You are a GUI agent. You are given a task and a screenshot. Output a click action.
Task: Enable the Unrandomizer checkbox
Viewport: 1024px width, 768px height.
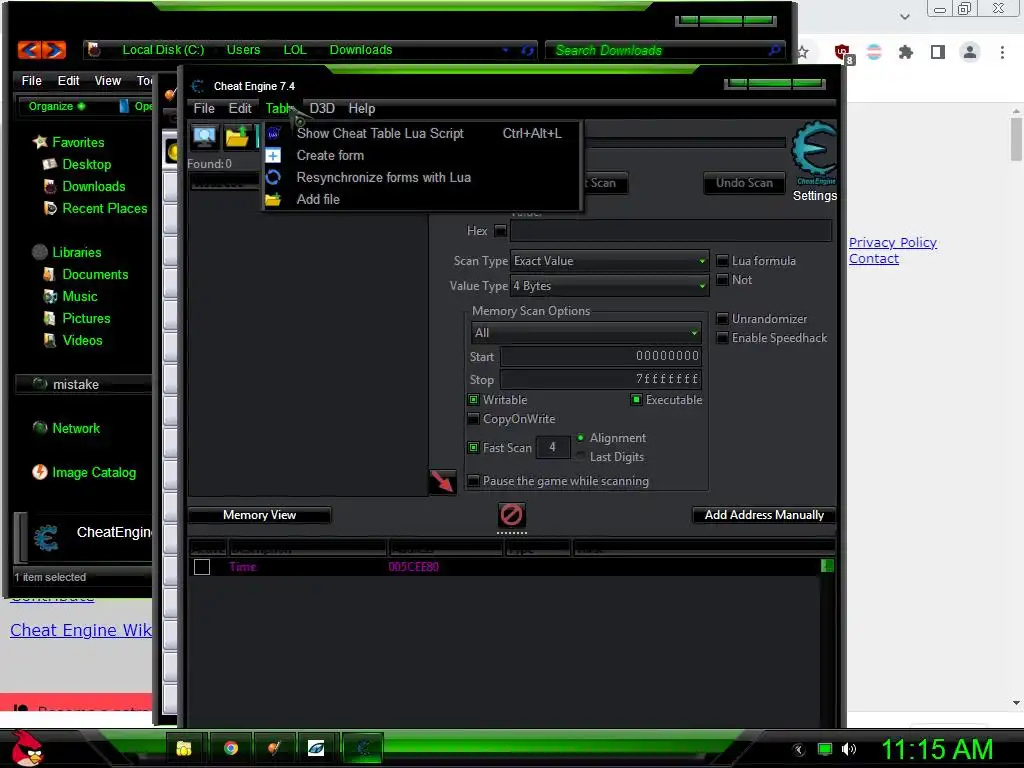click(x=722, y=319)
